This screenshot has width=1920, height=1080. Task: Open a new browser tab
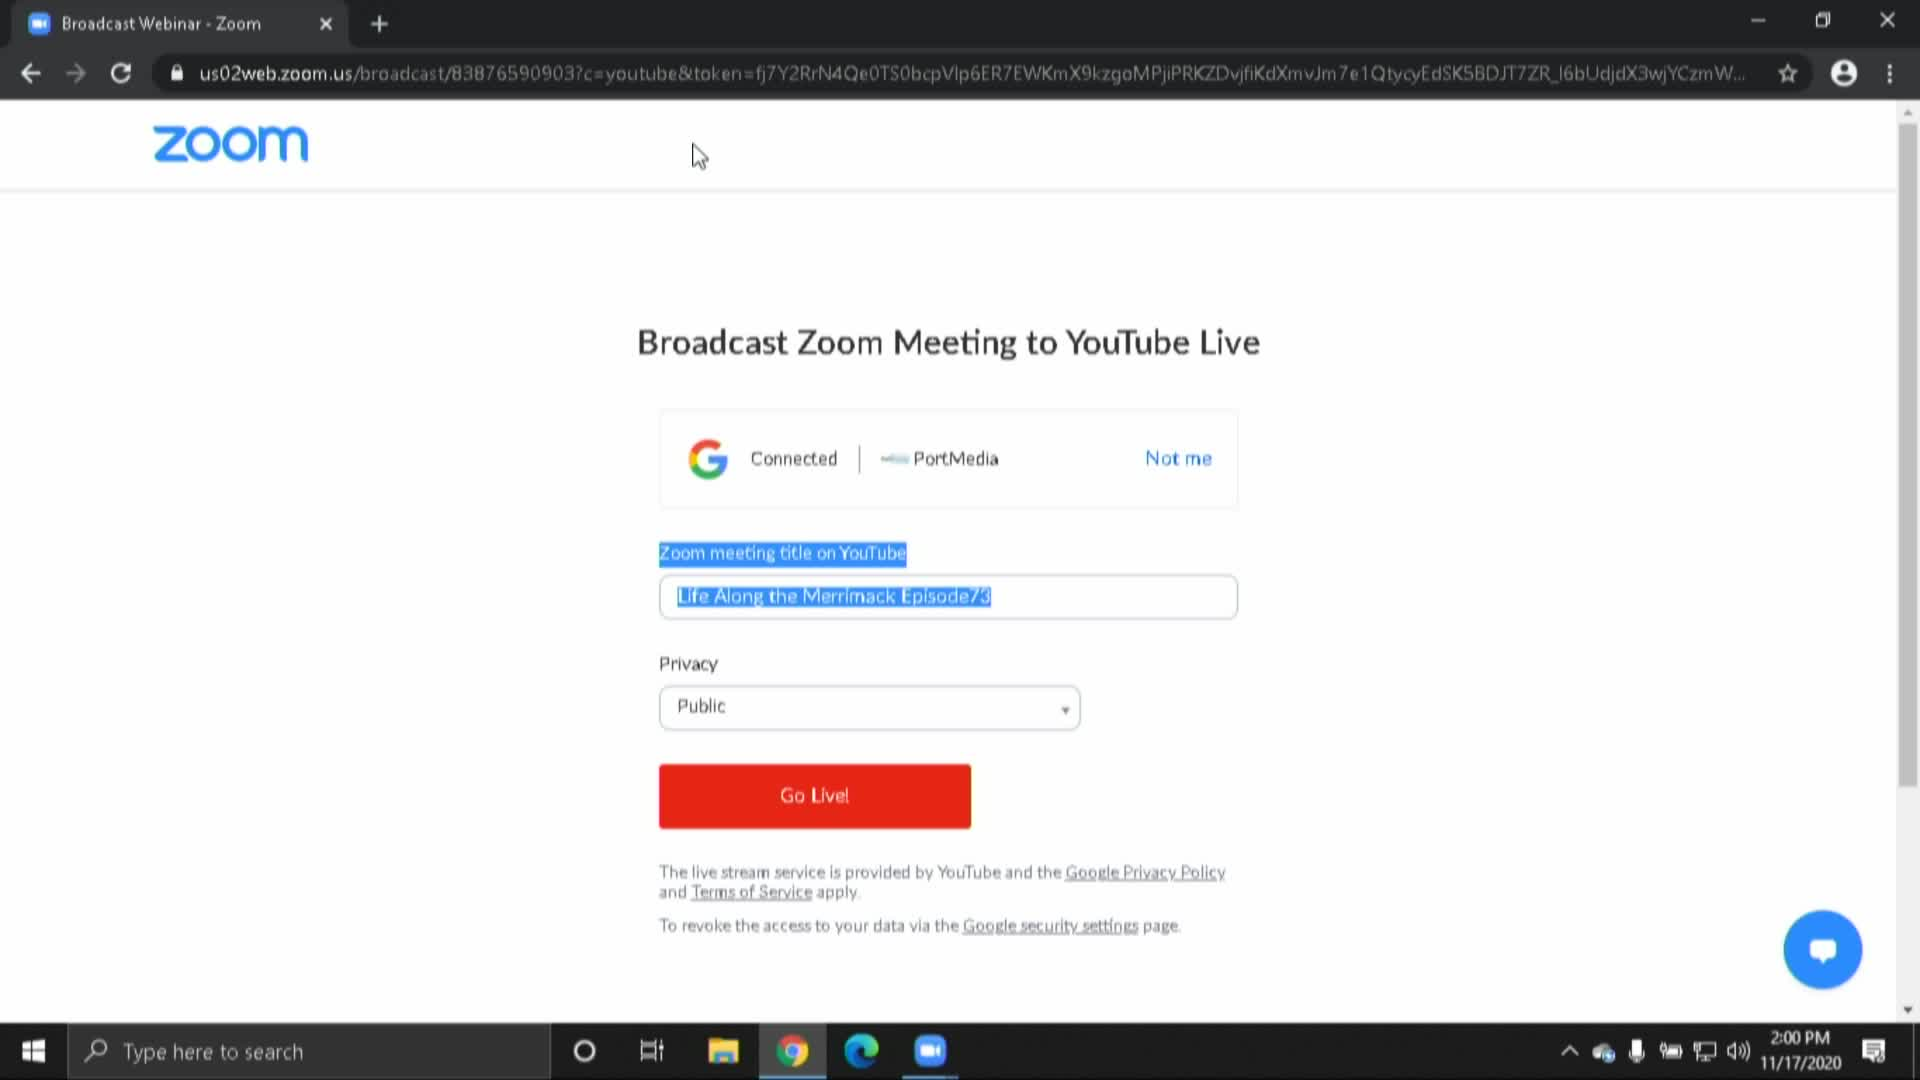(x=379, y=24)
